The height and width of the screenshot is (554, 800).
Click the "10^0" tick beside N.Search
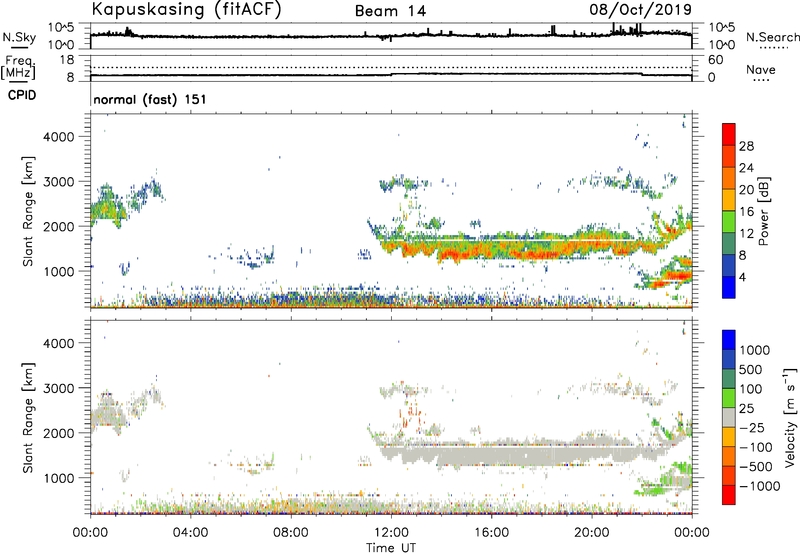pyautogui.click(x=722, y=45)
